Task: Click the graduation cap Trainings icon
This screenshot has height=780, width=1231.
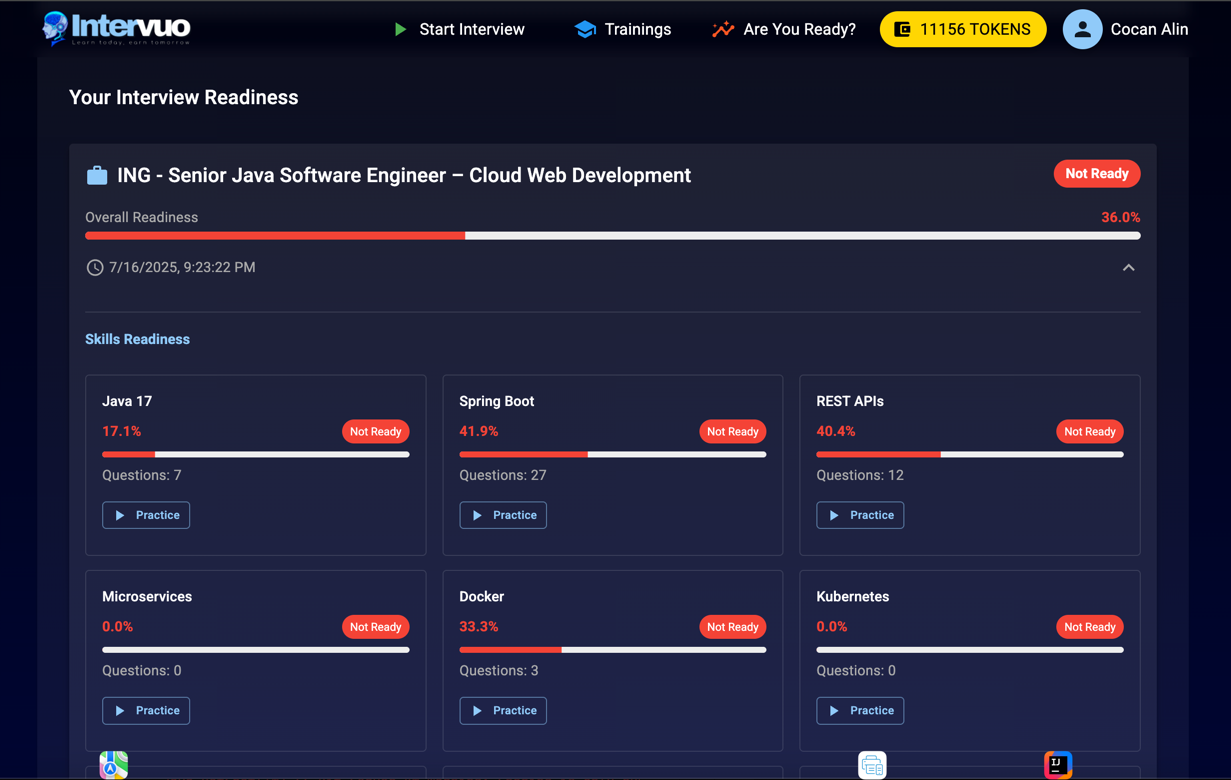Action: [x=585, y=30]
